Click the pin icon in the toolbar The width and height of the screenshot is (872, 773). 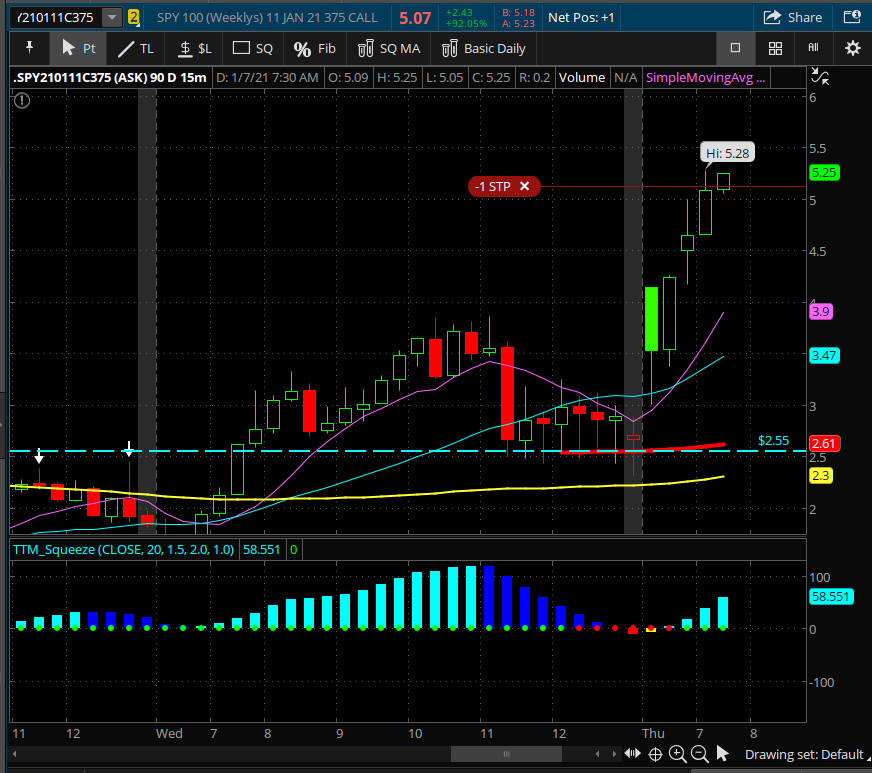[x=30, y=48]
